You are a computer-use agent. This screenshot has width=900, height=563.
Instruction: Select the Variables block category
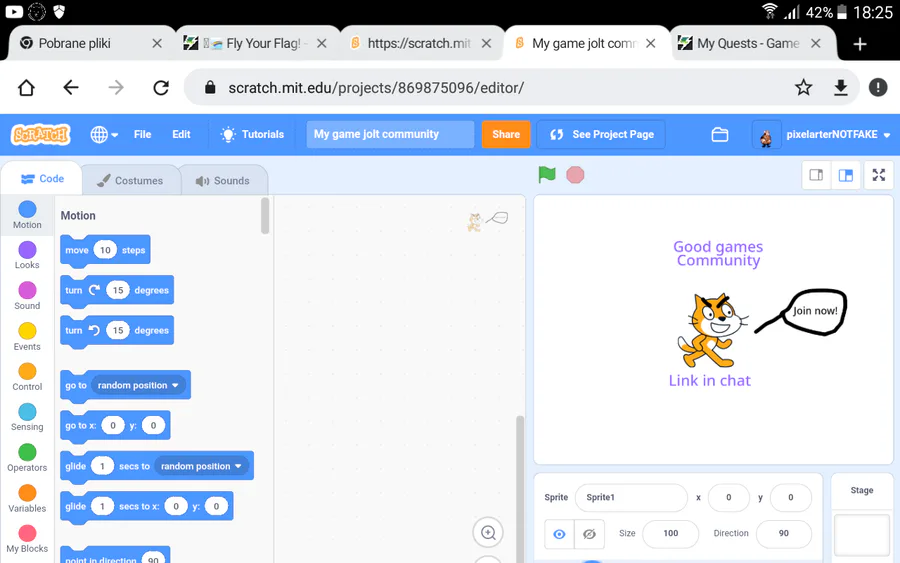[27, 499]
